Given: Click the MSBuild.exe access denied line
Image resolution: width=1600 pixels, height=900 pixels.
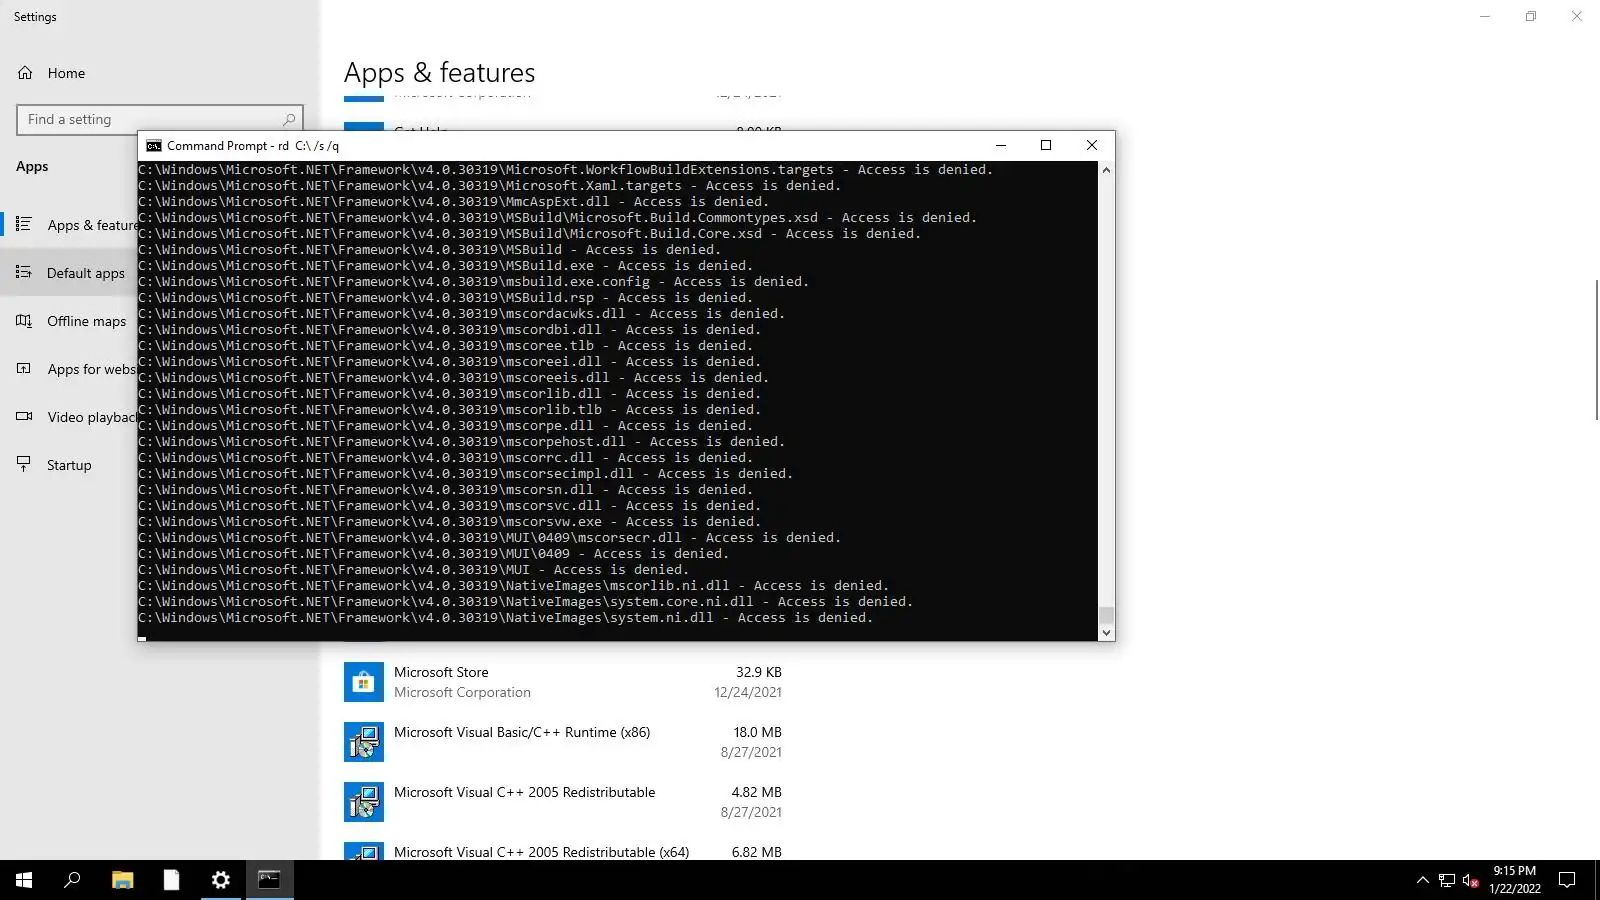Looking at the screenshot, I should click(445, 266).
